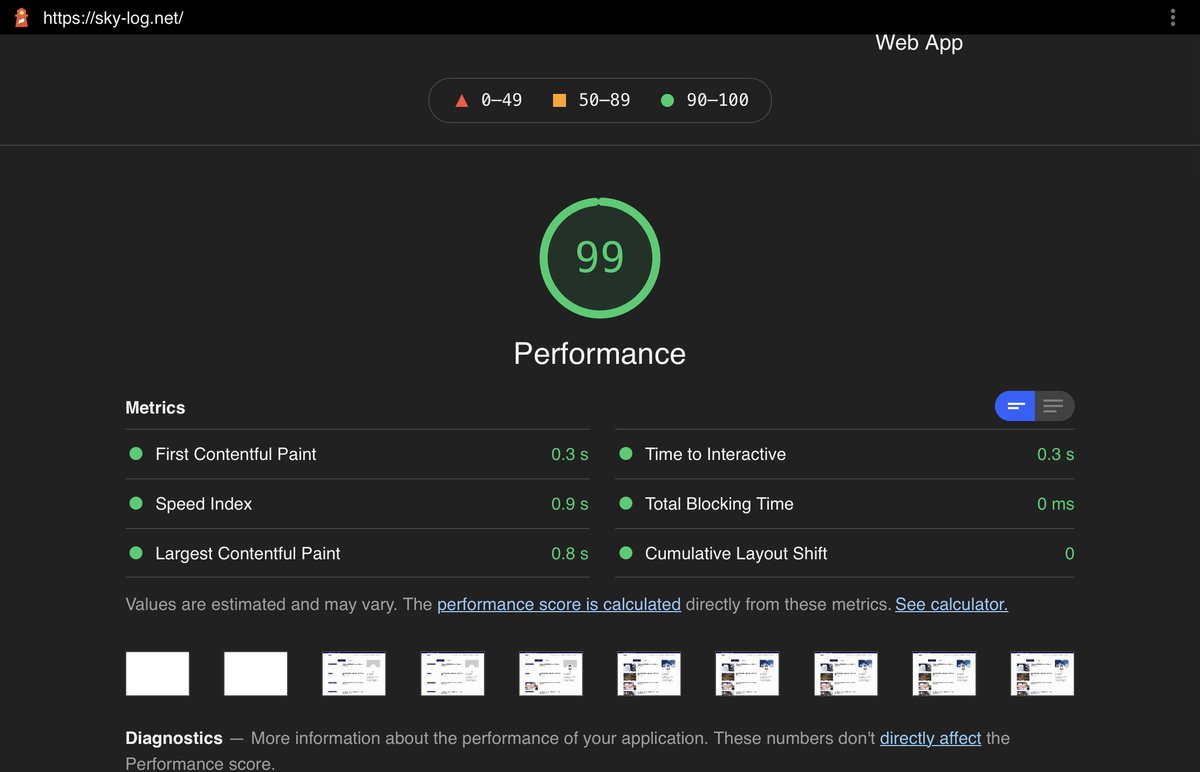The height and width of the screenshot is (772, 1200).
Task: Click green dot beside Cumulative Layout Shift
Action: click(626, 553)
